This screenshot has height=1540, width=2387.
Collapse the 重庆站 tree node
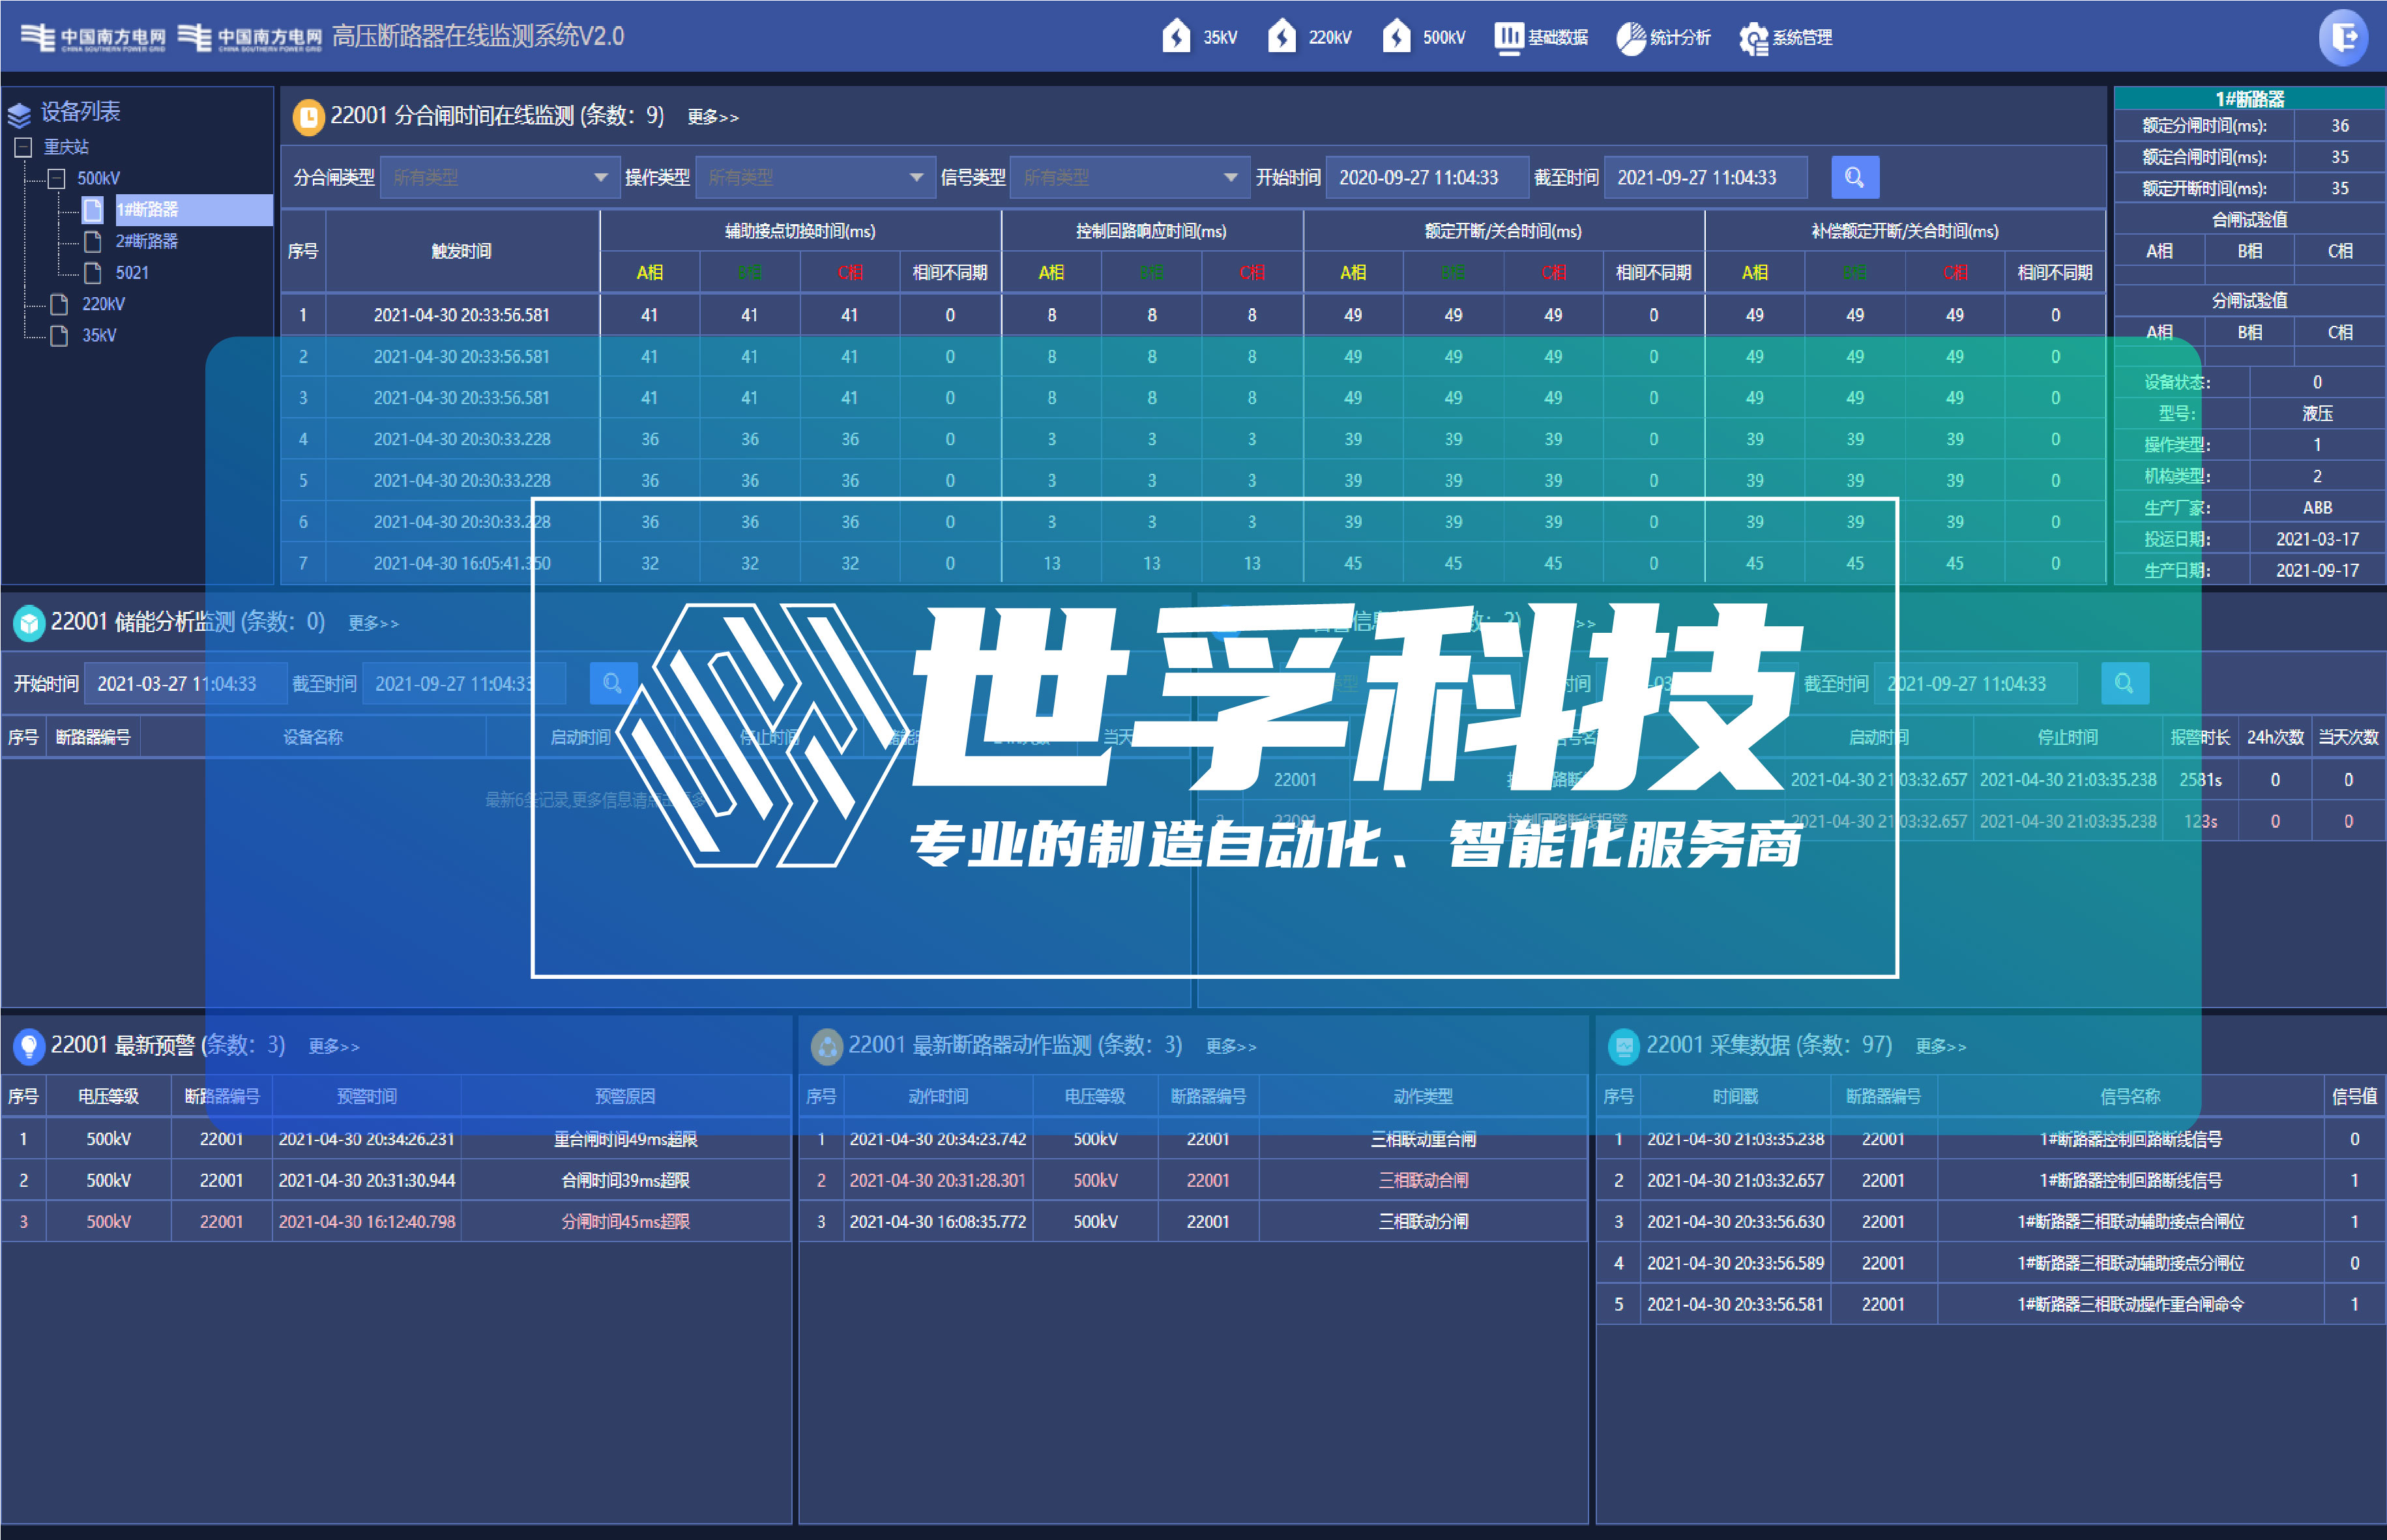(24, 147)
